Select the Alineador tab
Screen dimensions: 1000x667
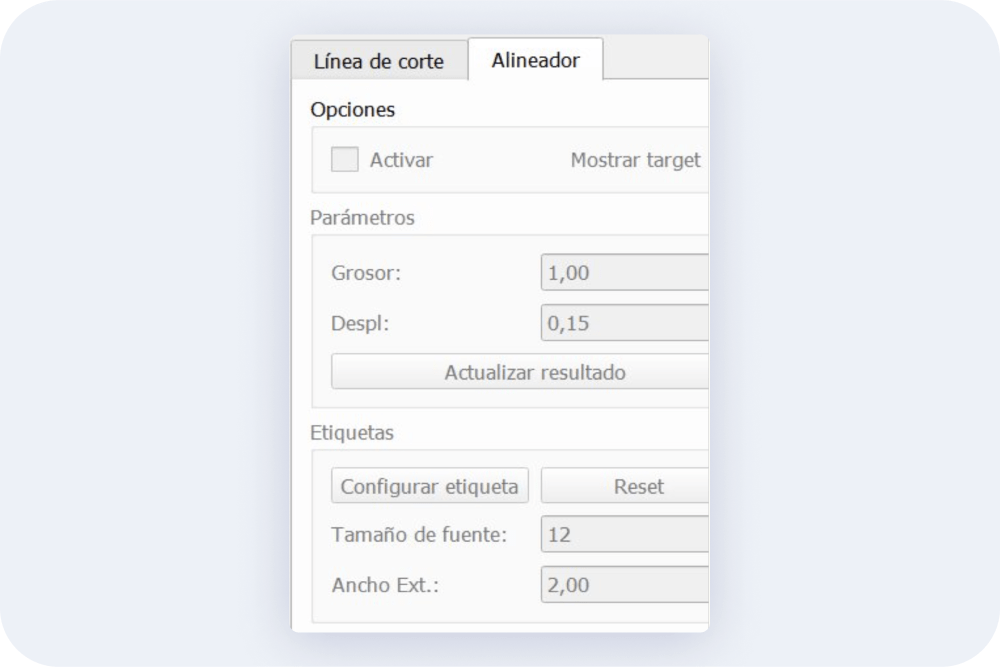[x=536, y=59]
